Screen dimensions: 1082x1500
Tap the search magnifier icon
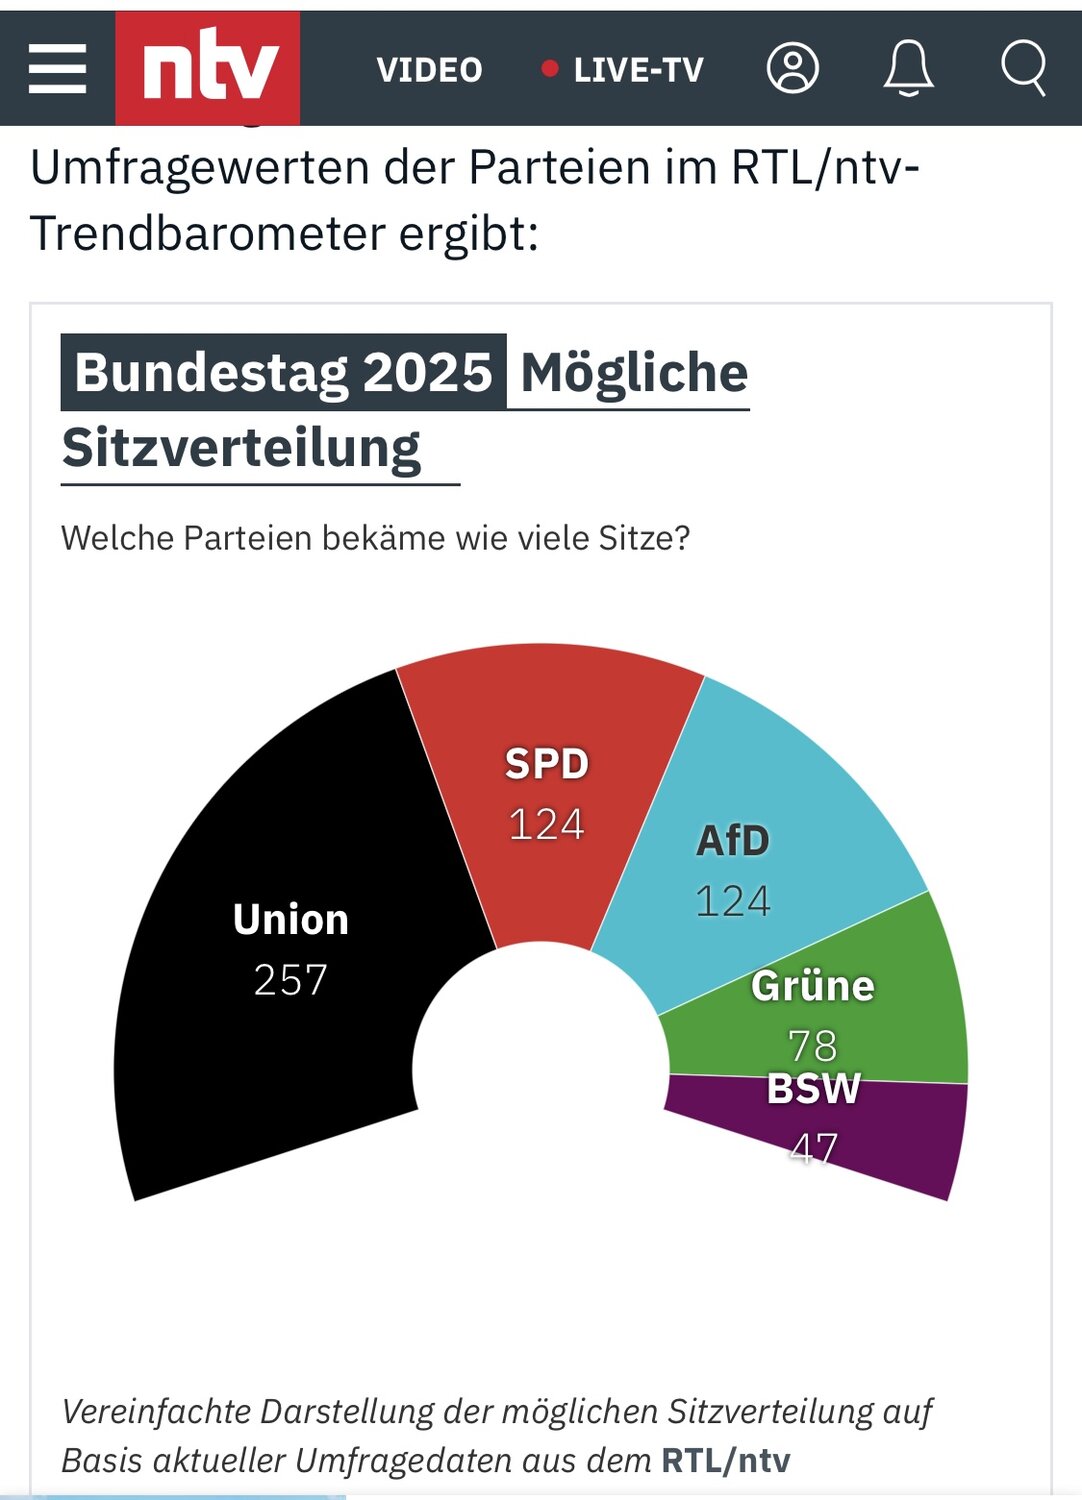pyautogui.click(x=1023, y=69)
